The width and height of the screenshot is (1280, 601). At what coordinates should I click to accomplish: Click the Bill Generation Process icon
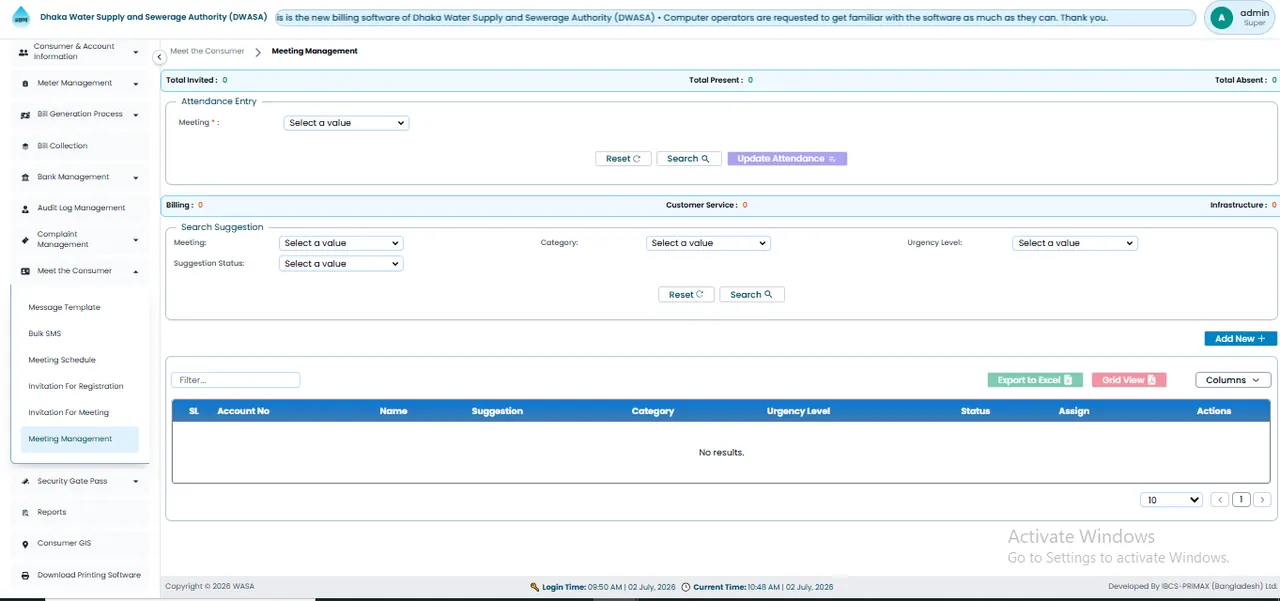[26, 115]
